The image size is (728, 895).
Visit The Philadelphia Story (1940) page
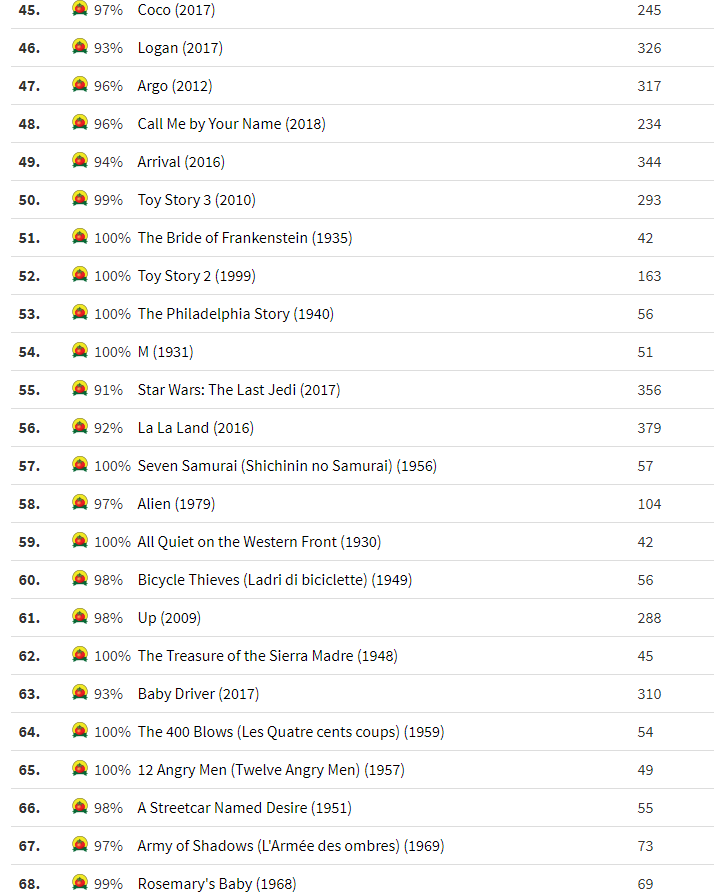(235, 314)
